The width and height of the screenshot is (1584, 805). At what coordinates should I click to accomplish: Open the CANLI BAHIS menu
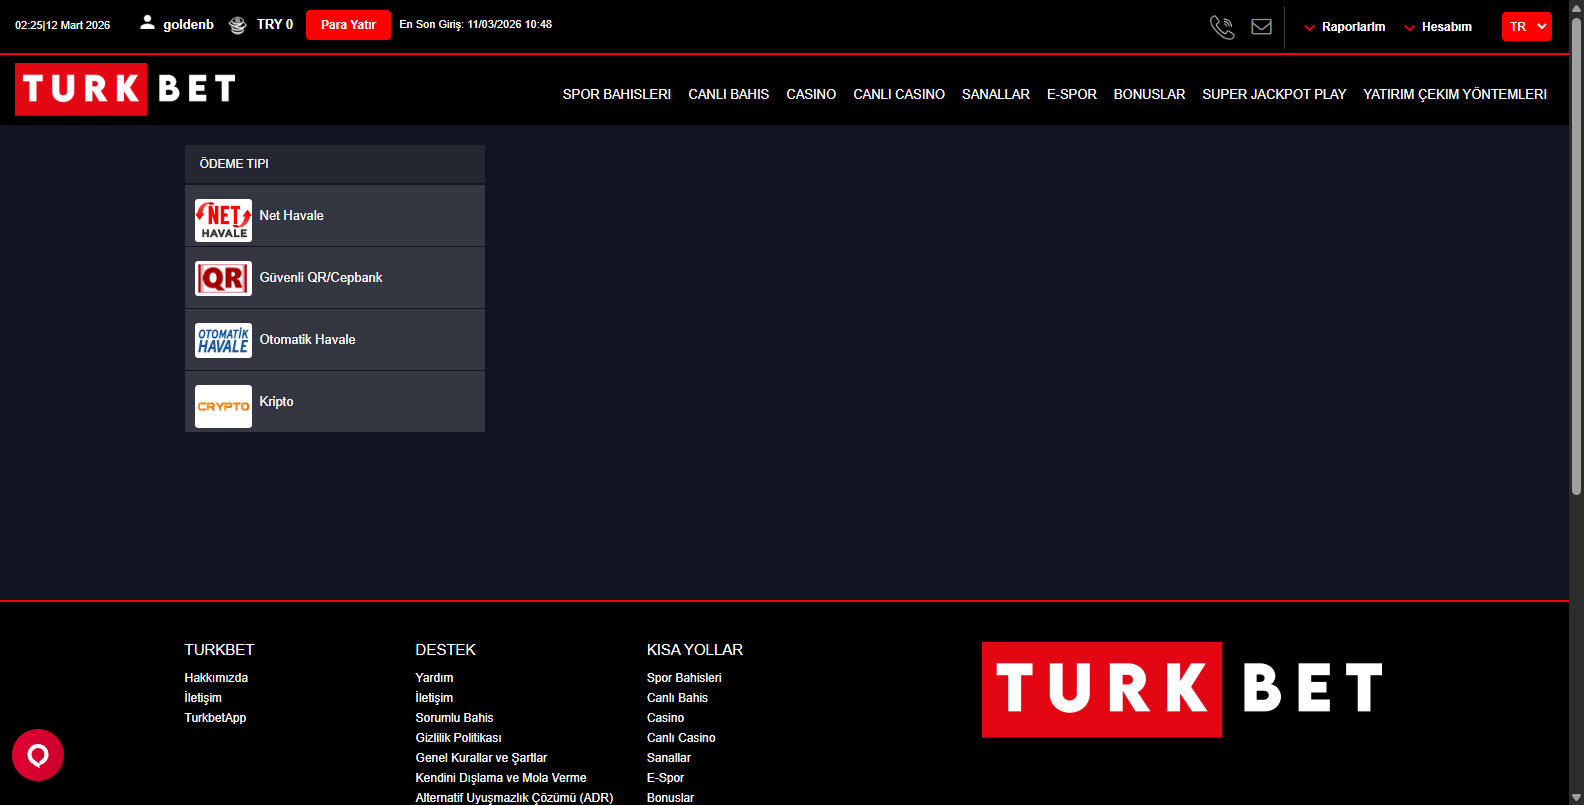[x=728, y=94]
